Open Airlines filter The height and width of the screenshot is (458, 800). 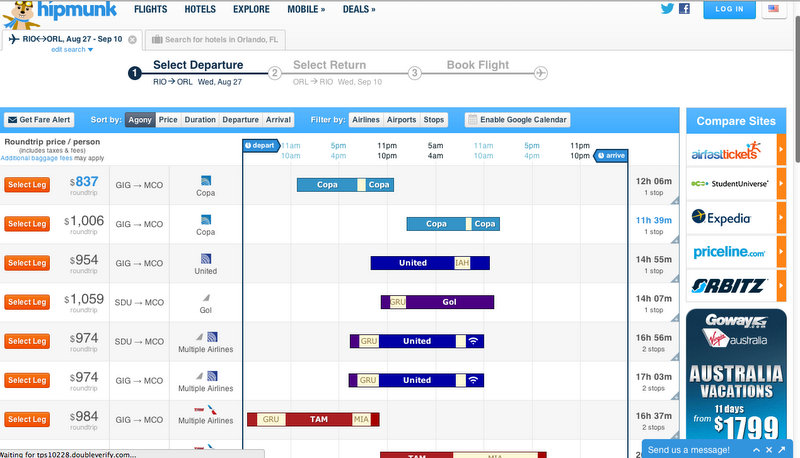tap(366, 120)
